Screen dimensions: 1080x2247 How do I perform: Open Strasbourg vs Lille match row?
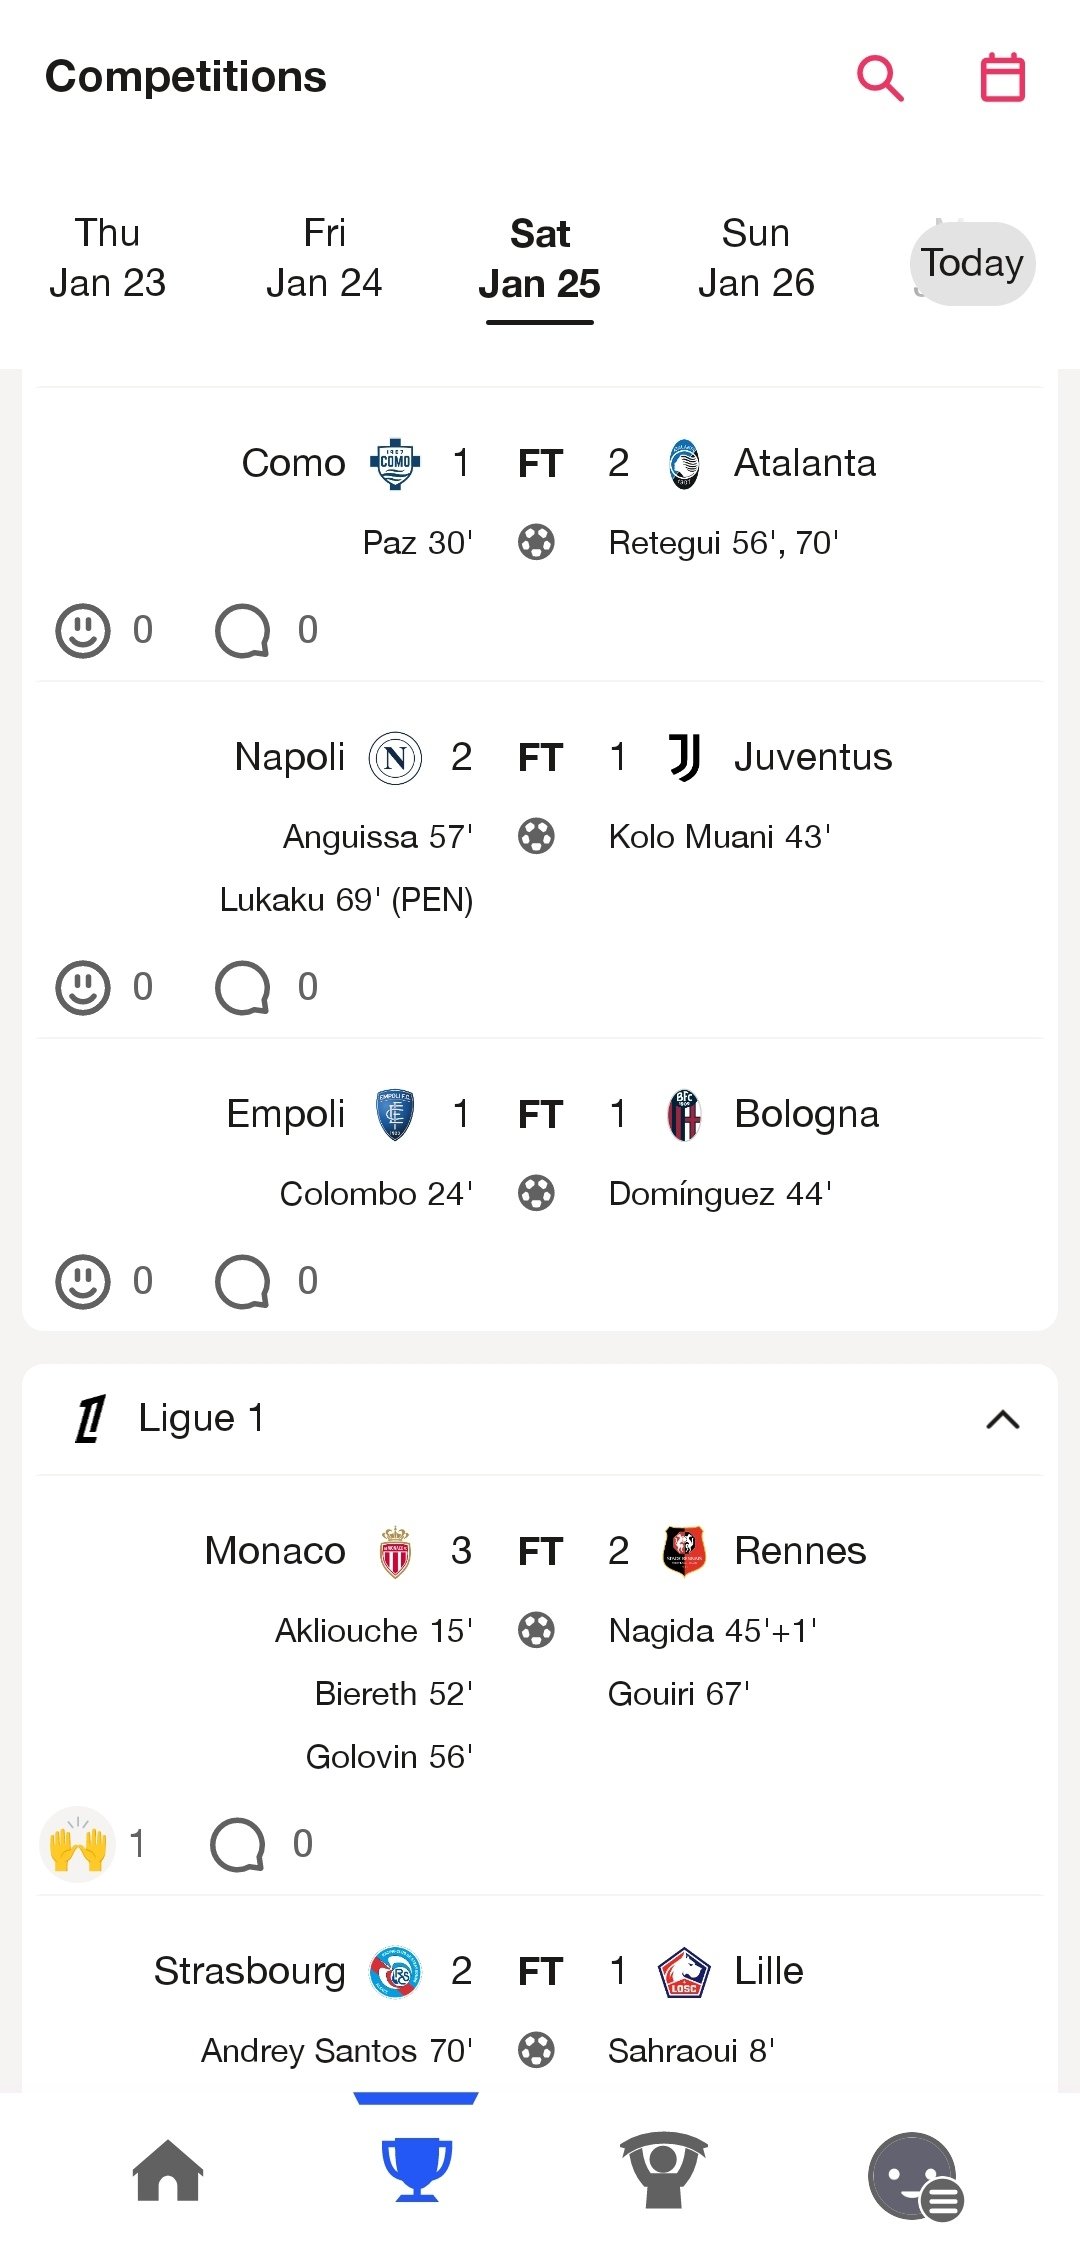tap(540, 1971)
